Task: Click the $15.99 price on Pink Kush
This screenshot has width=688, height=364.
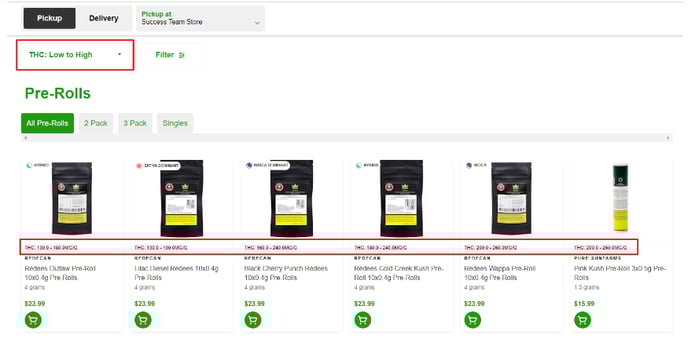Action: pyautogui.click(x=584, y=303)
